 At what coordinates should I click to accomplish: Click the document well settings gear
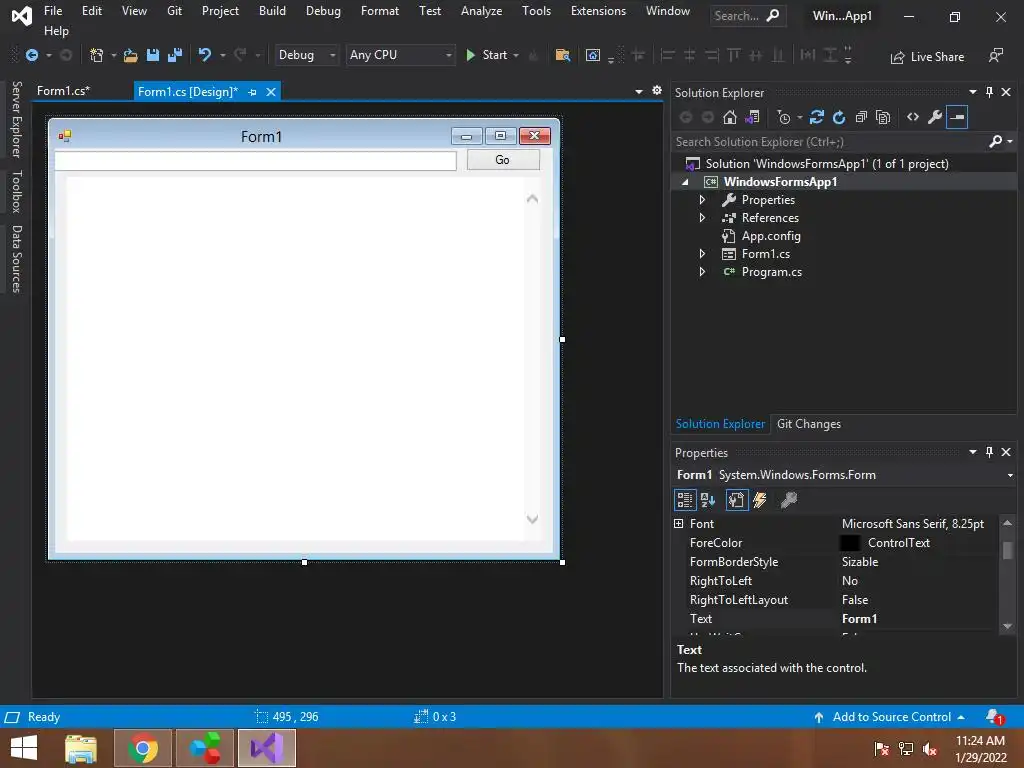click(x=657, y=91)
